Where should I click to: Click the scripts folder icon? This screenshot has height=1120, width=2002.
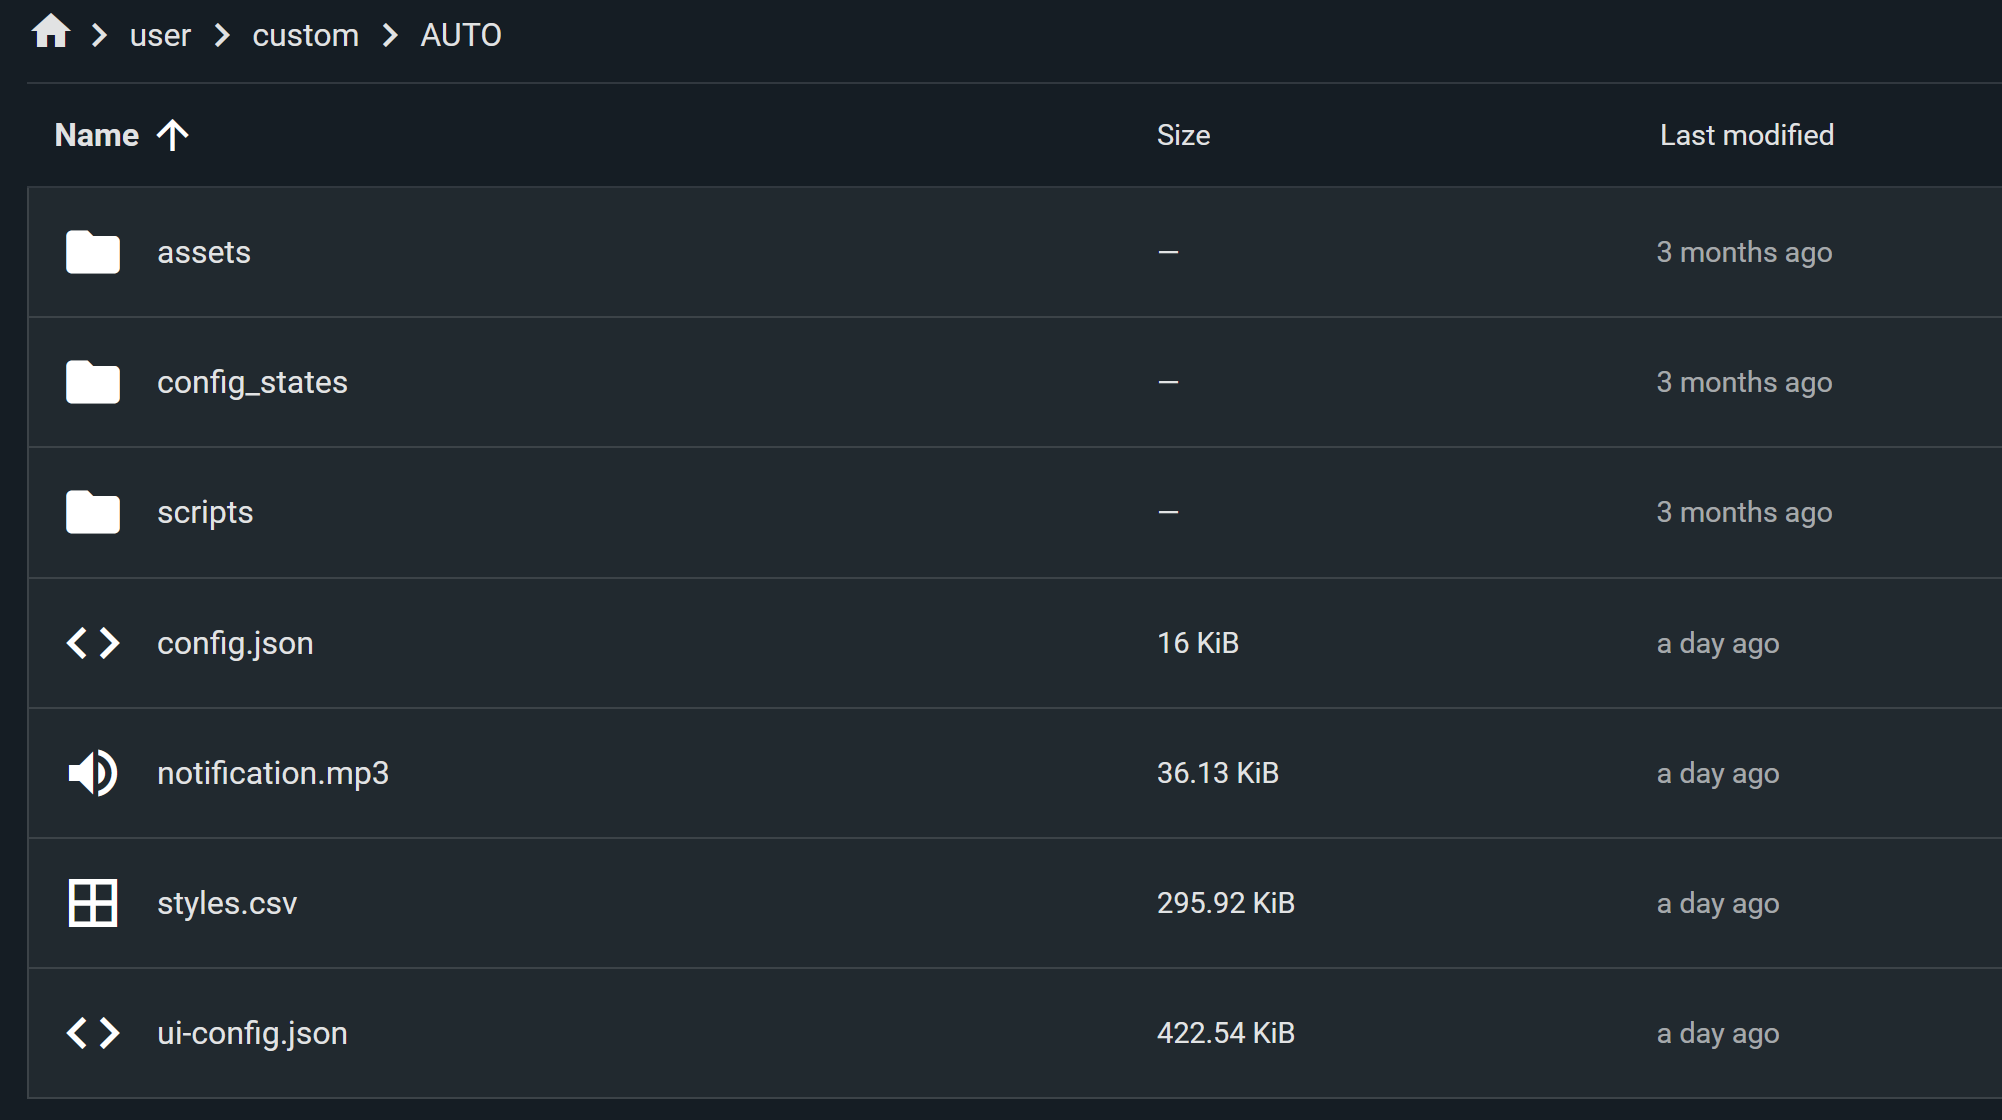coord(92,512)
